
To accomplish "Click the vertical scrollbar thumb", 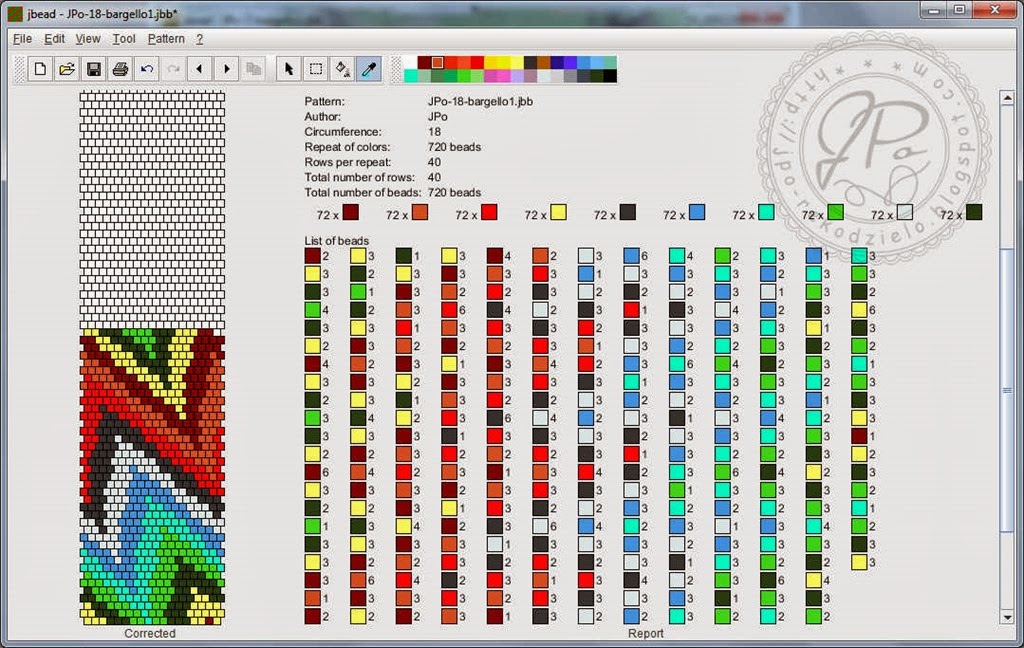I will [x=1006, y=390].
